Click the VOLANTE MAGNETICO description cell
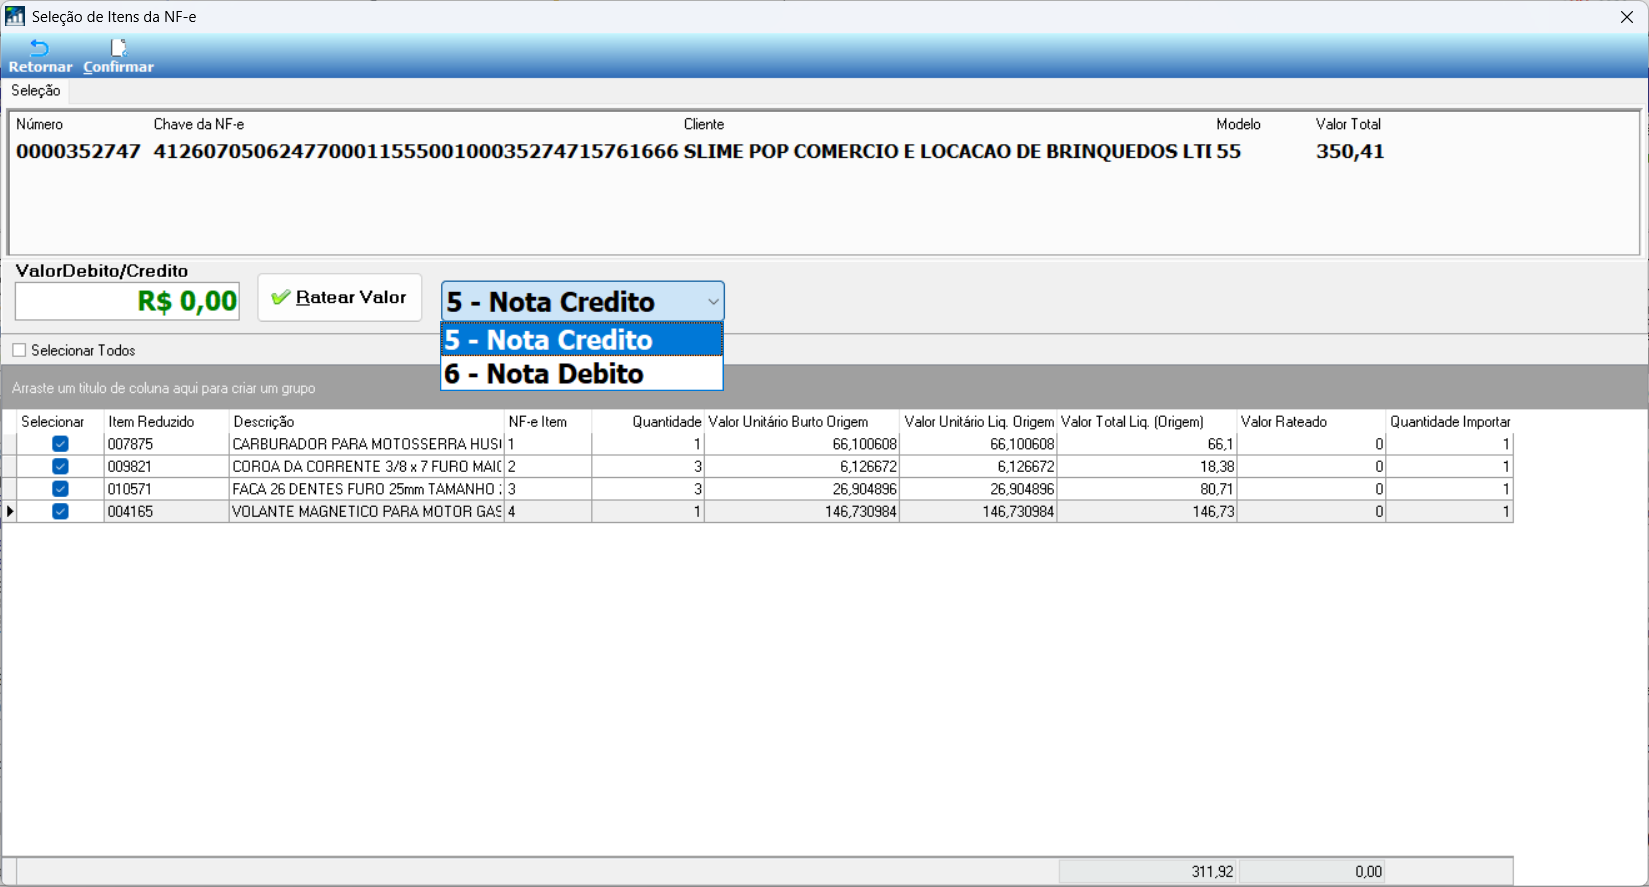This screenshot has height=887, width=1649. [x=367, y=511]
